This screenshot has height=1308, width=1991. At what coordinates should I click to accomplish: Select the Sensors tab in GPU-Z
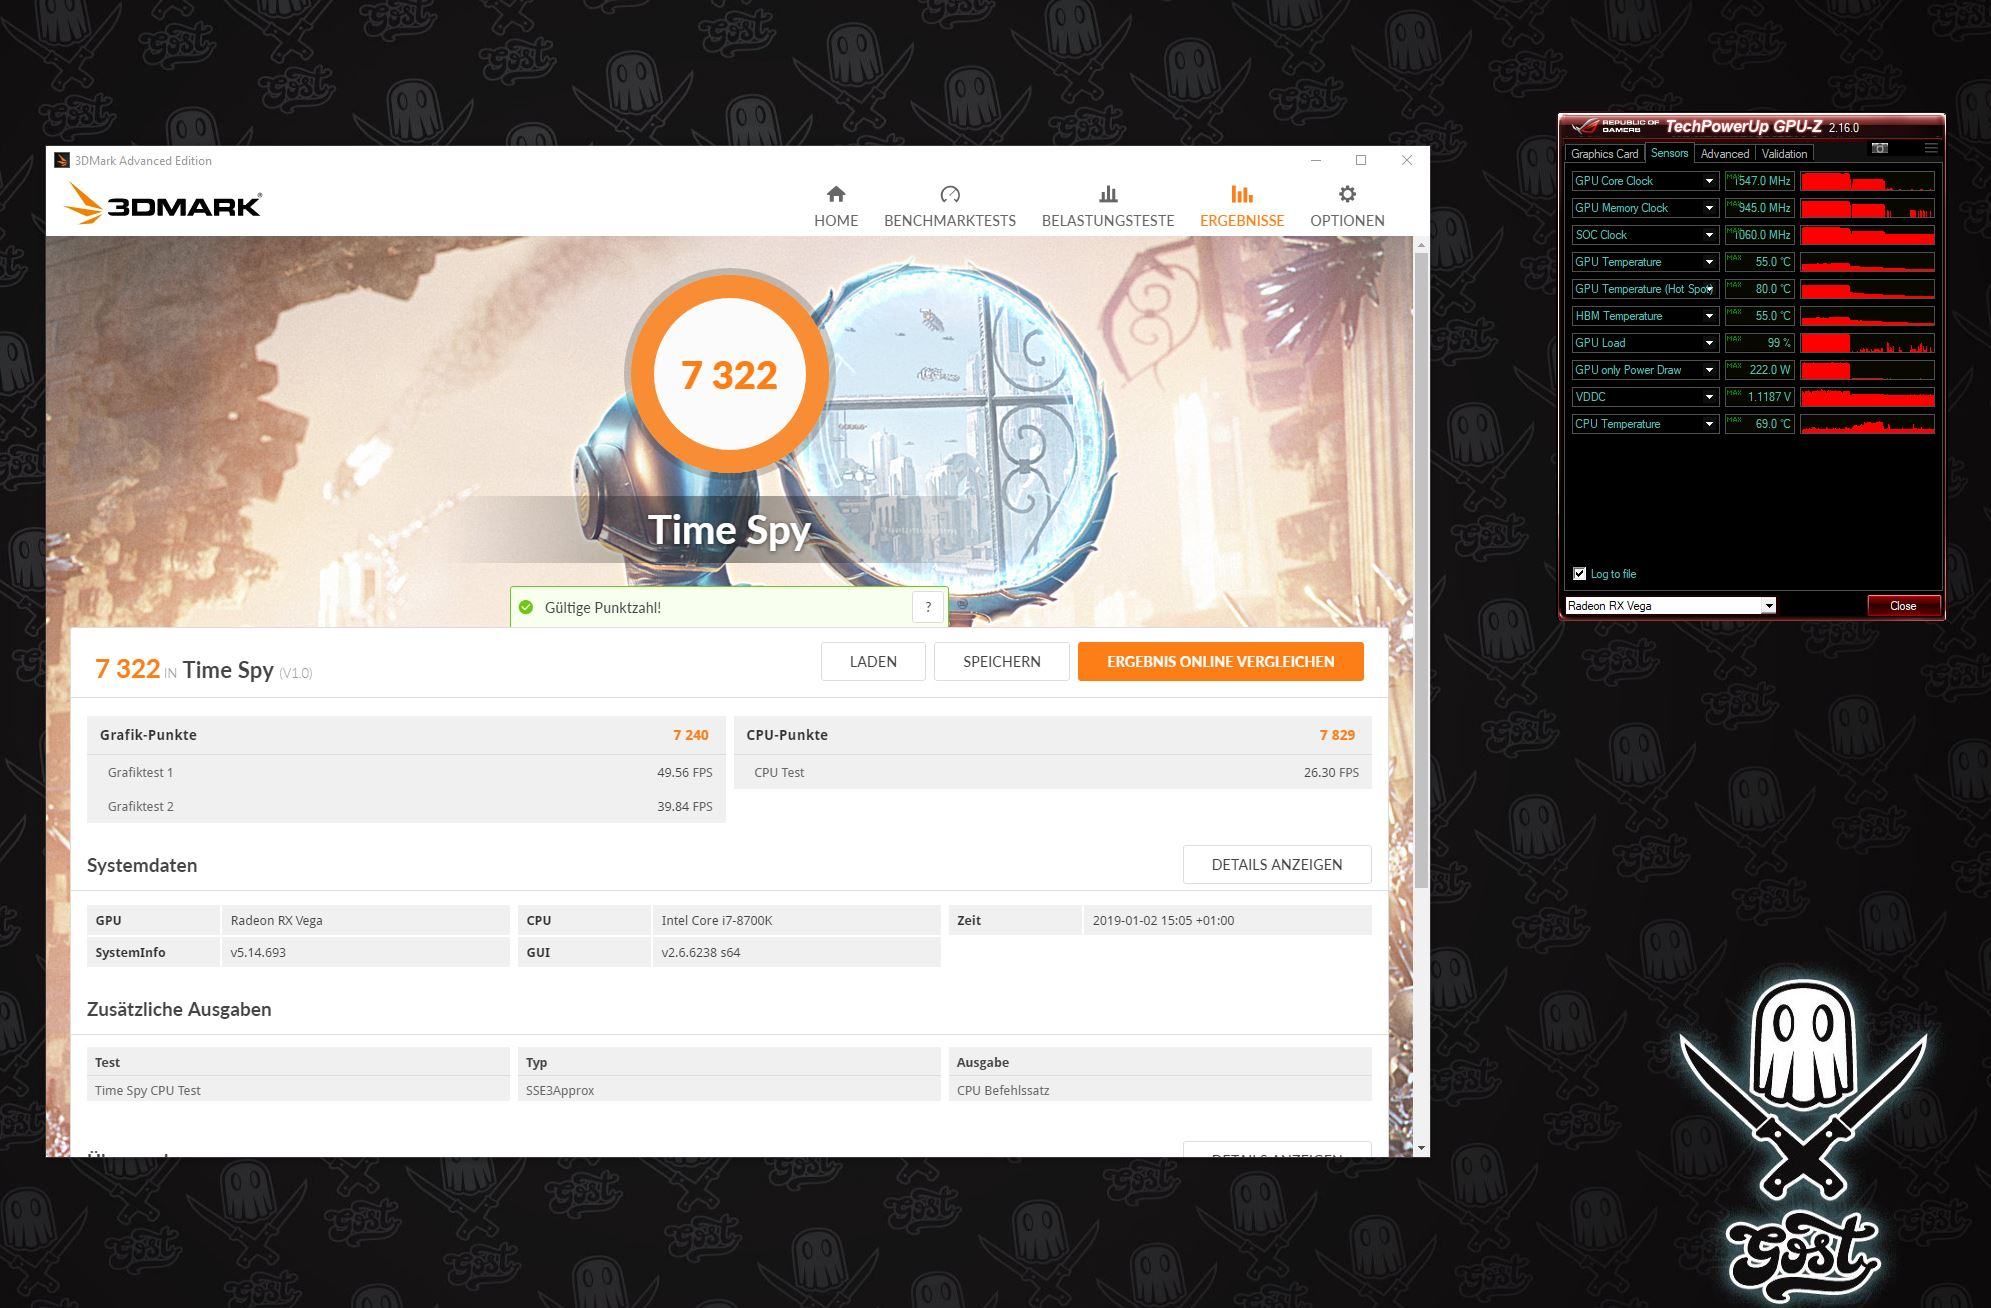pyautogui.click(x=1669, y=153)
